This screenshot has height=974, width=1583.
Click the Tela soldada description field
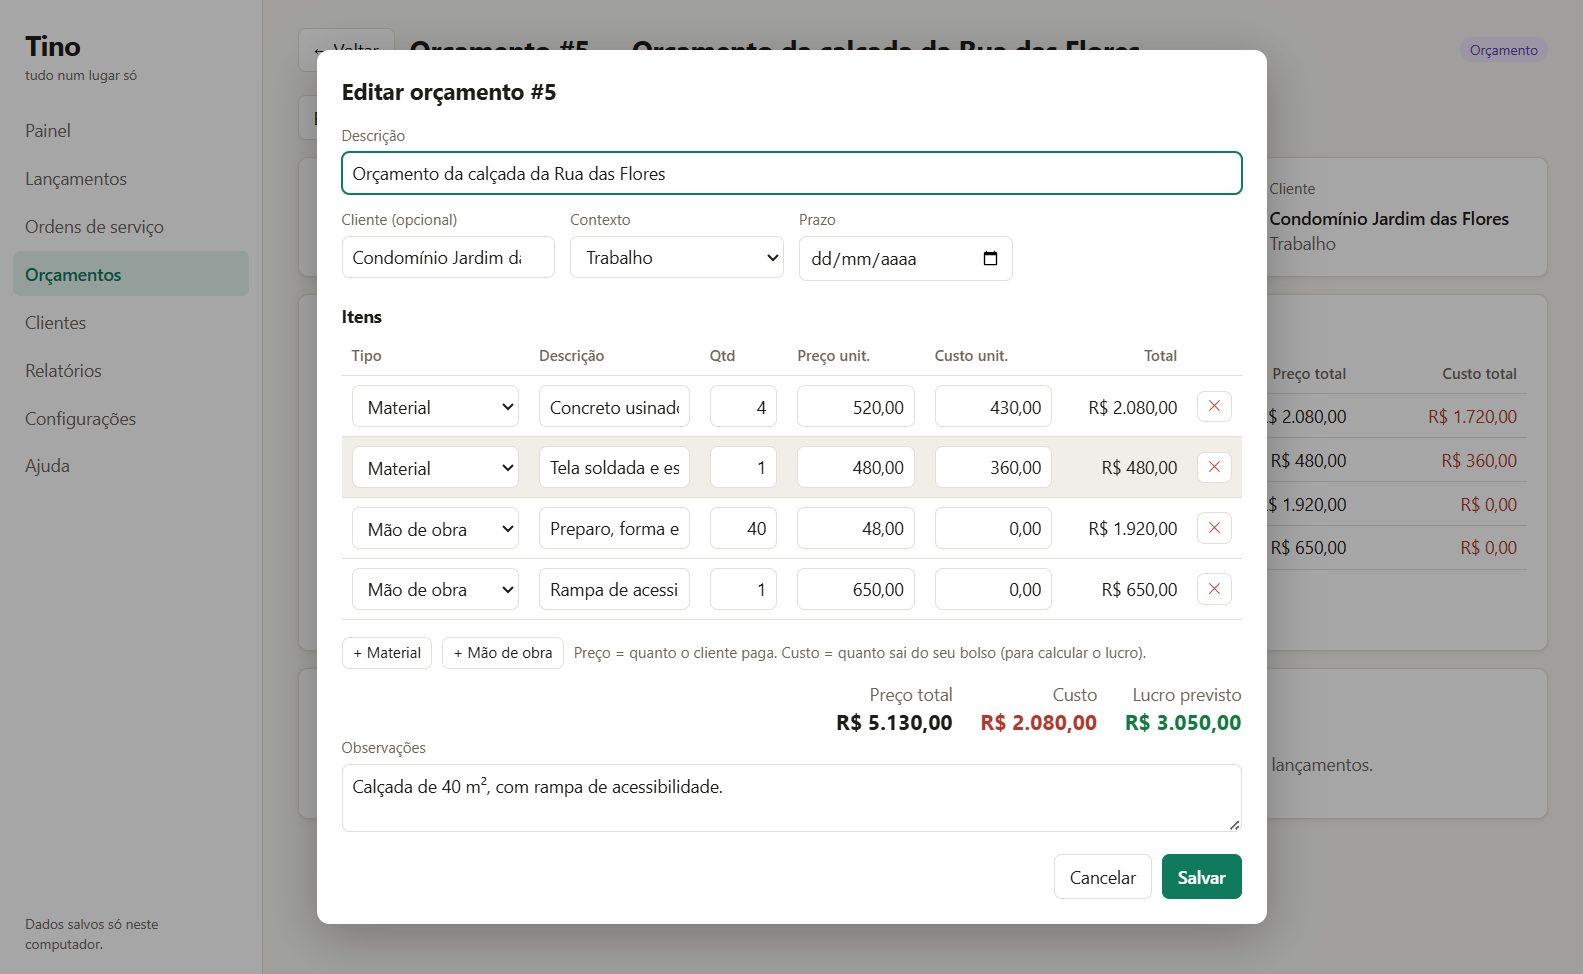click(x=614, y=467)
